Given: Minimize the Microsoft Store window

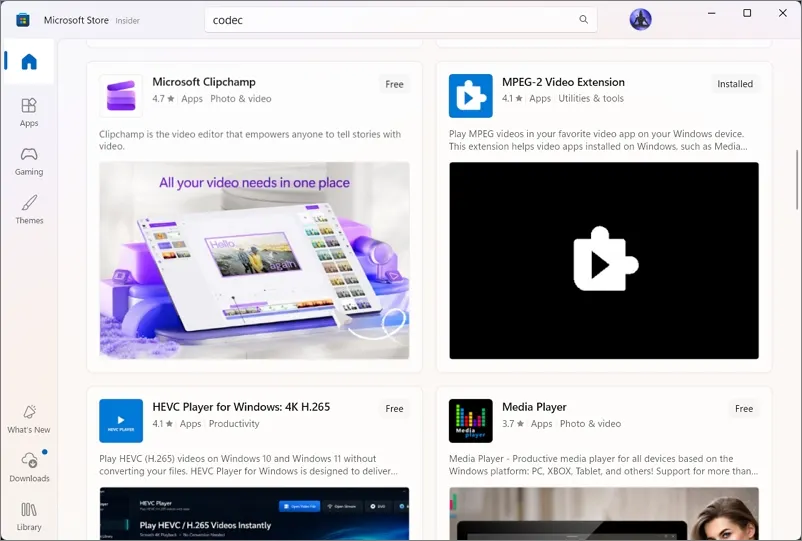Looking at the screenshot, I should point(711,13).
